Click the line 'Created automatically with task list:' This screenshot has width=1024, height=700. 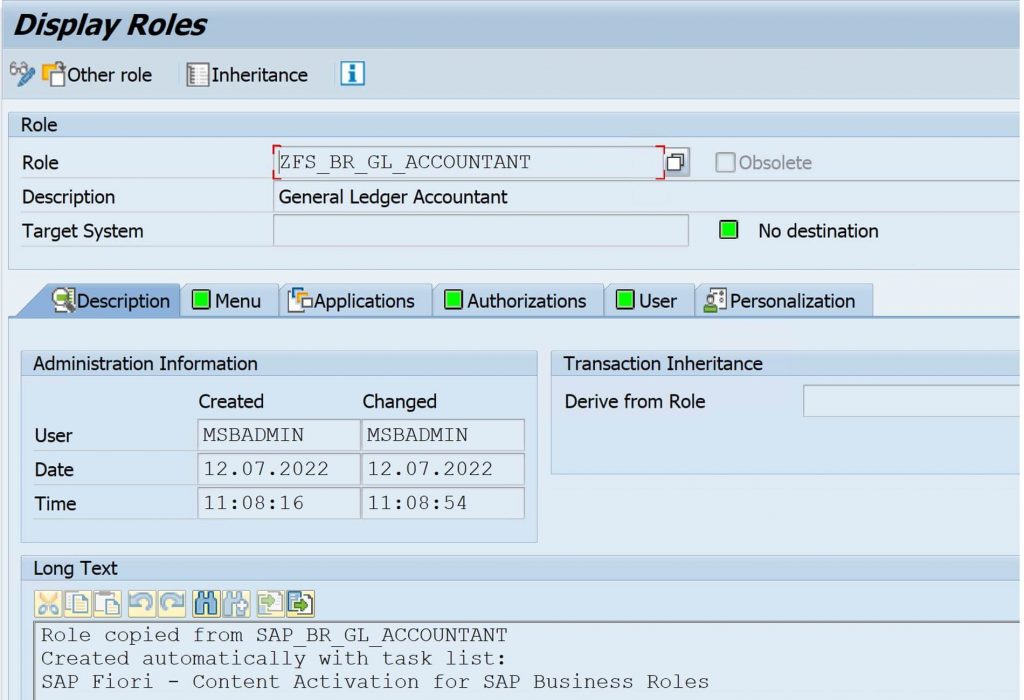(274, 658)
